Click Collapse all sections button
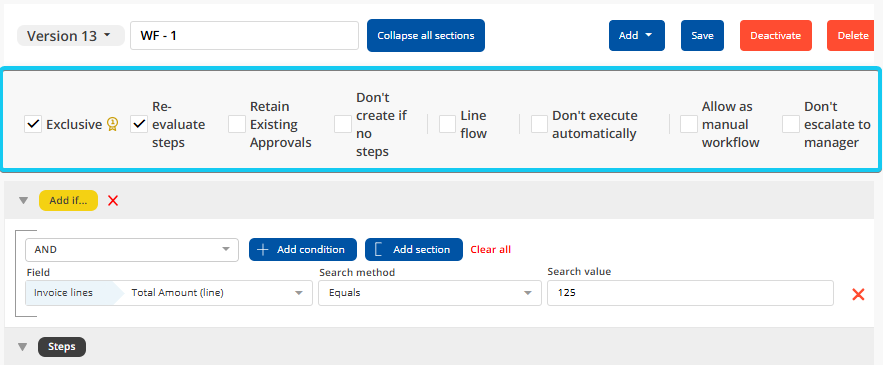Image resolution: width=883 pixels, height=365 pixels. 426,35
